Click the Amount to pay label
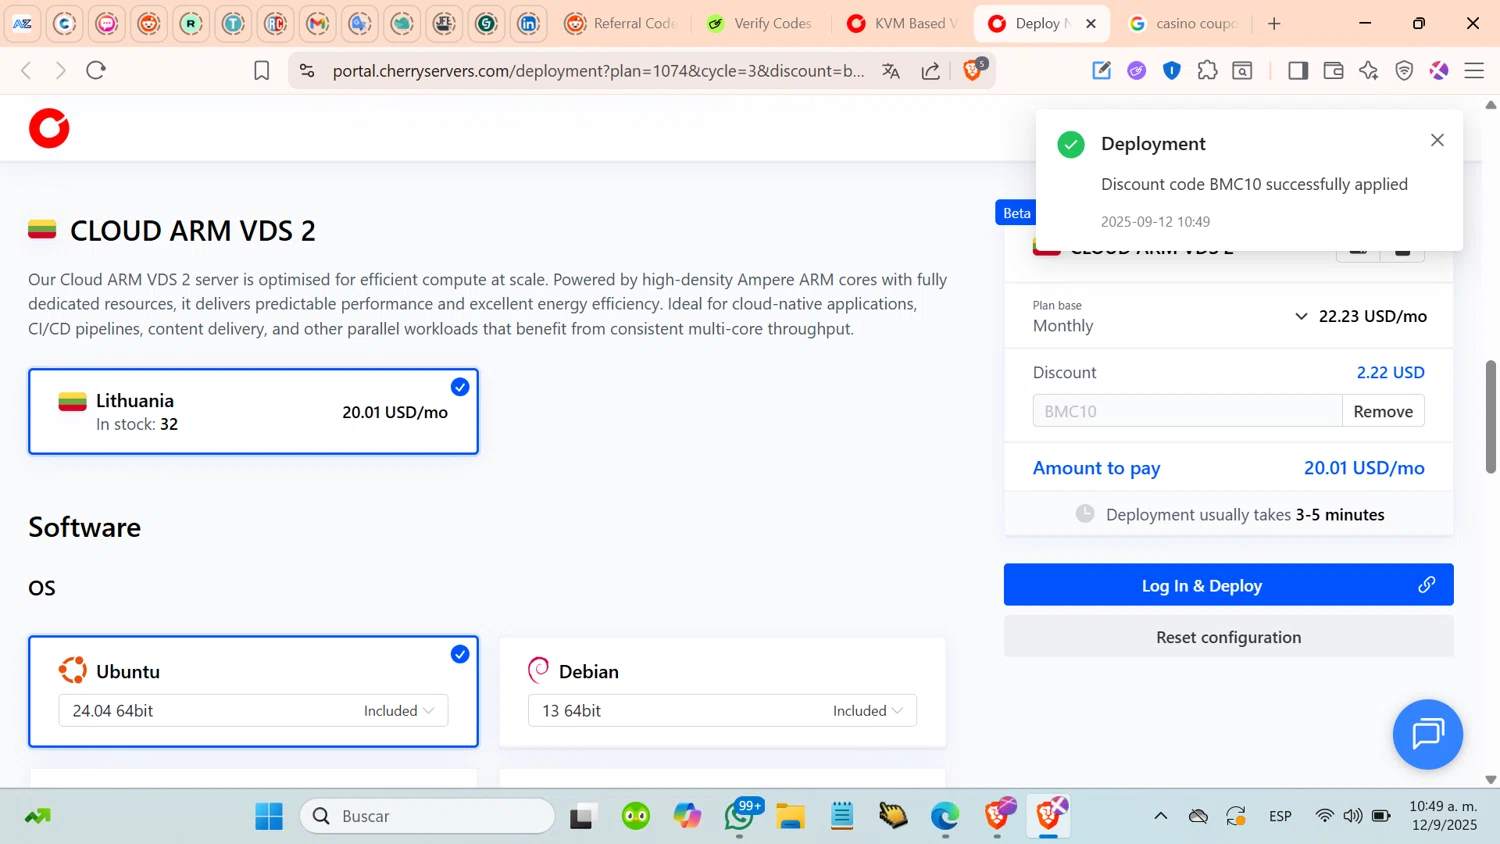 [1096, 468]
